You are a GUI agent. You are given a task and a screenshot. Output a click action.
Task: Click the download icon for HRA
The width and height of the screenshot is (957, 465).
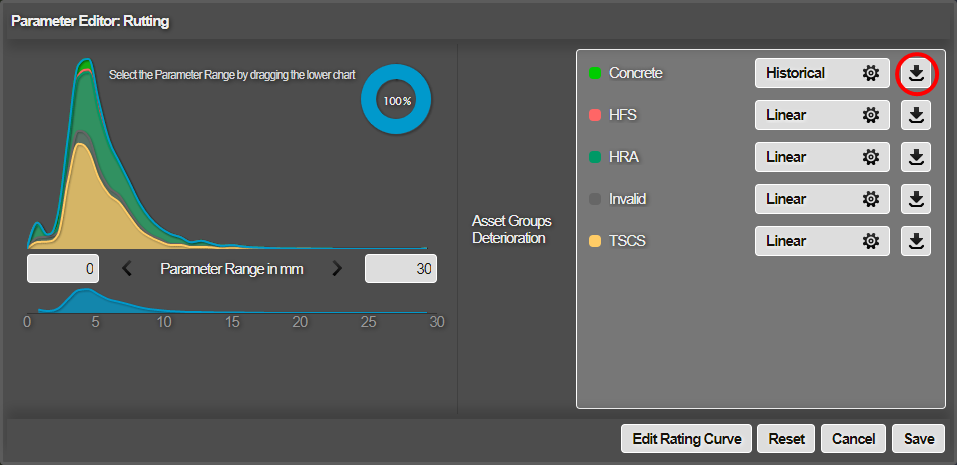click(916, 157)
